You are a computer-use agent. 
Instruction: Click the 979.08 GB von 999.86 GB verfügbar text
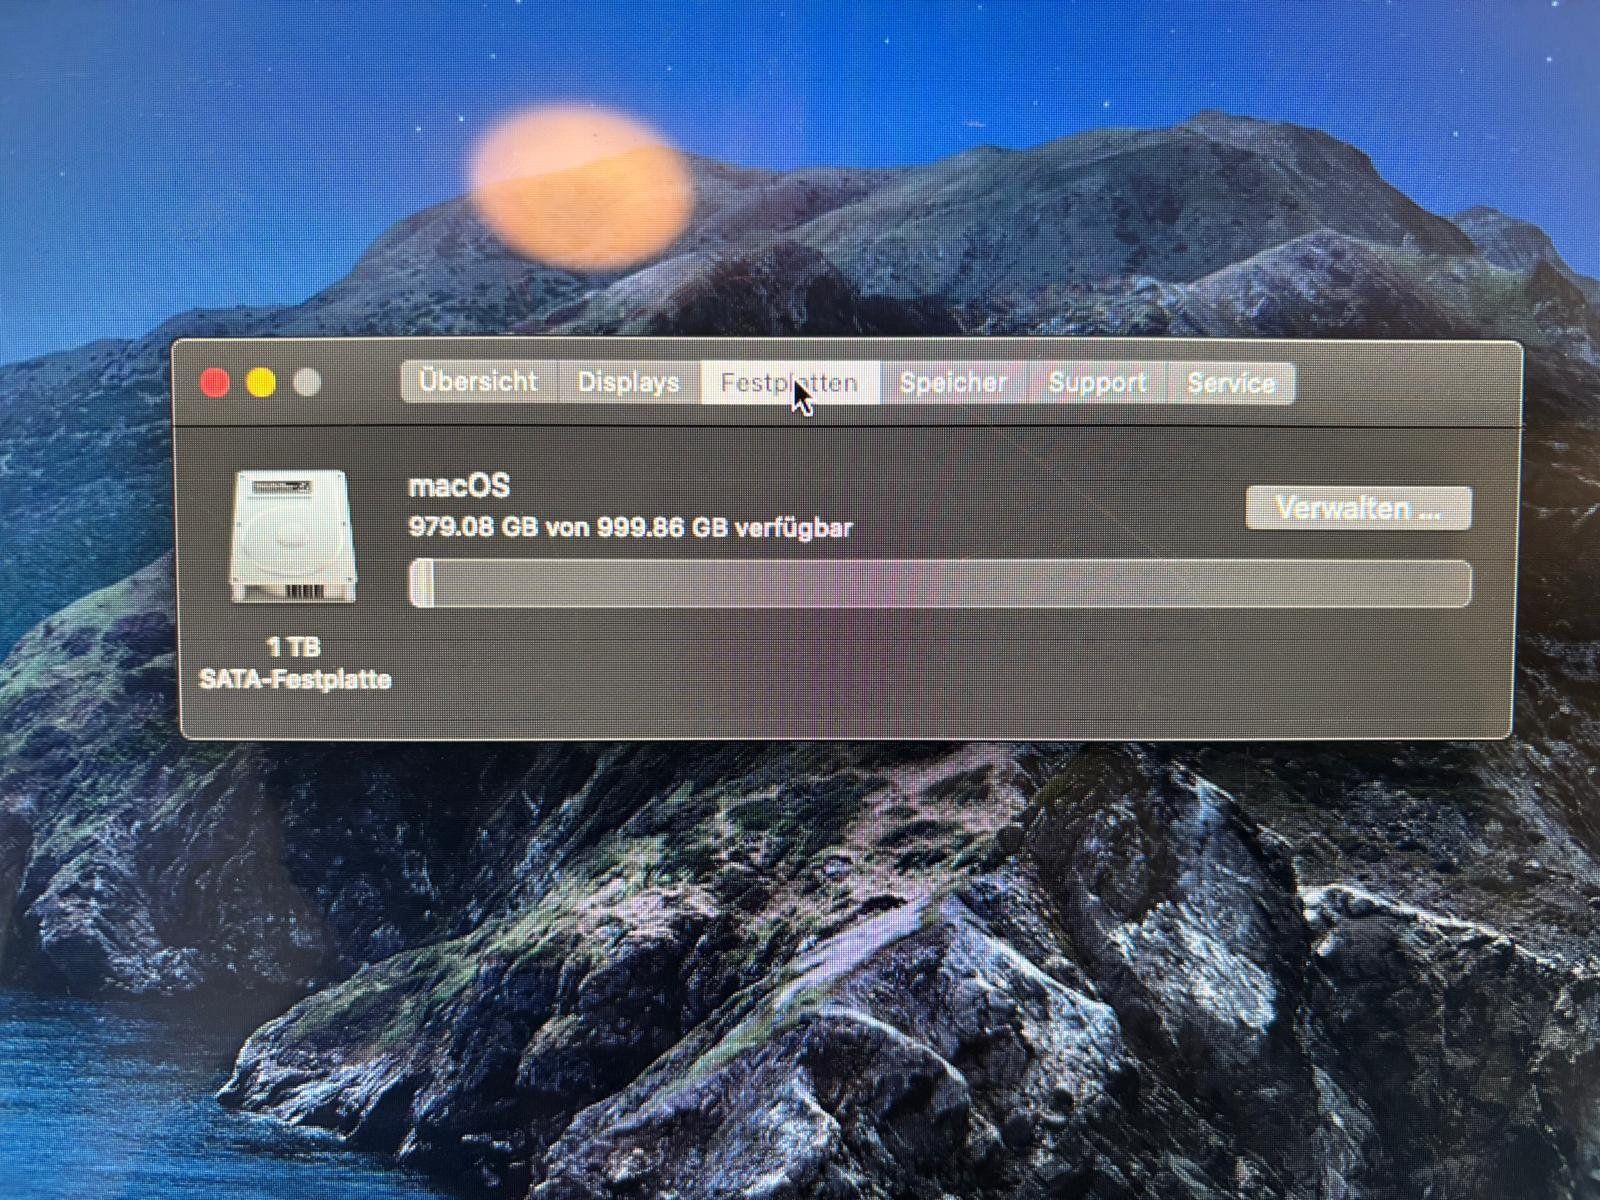pos(630,527)
